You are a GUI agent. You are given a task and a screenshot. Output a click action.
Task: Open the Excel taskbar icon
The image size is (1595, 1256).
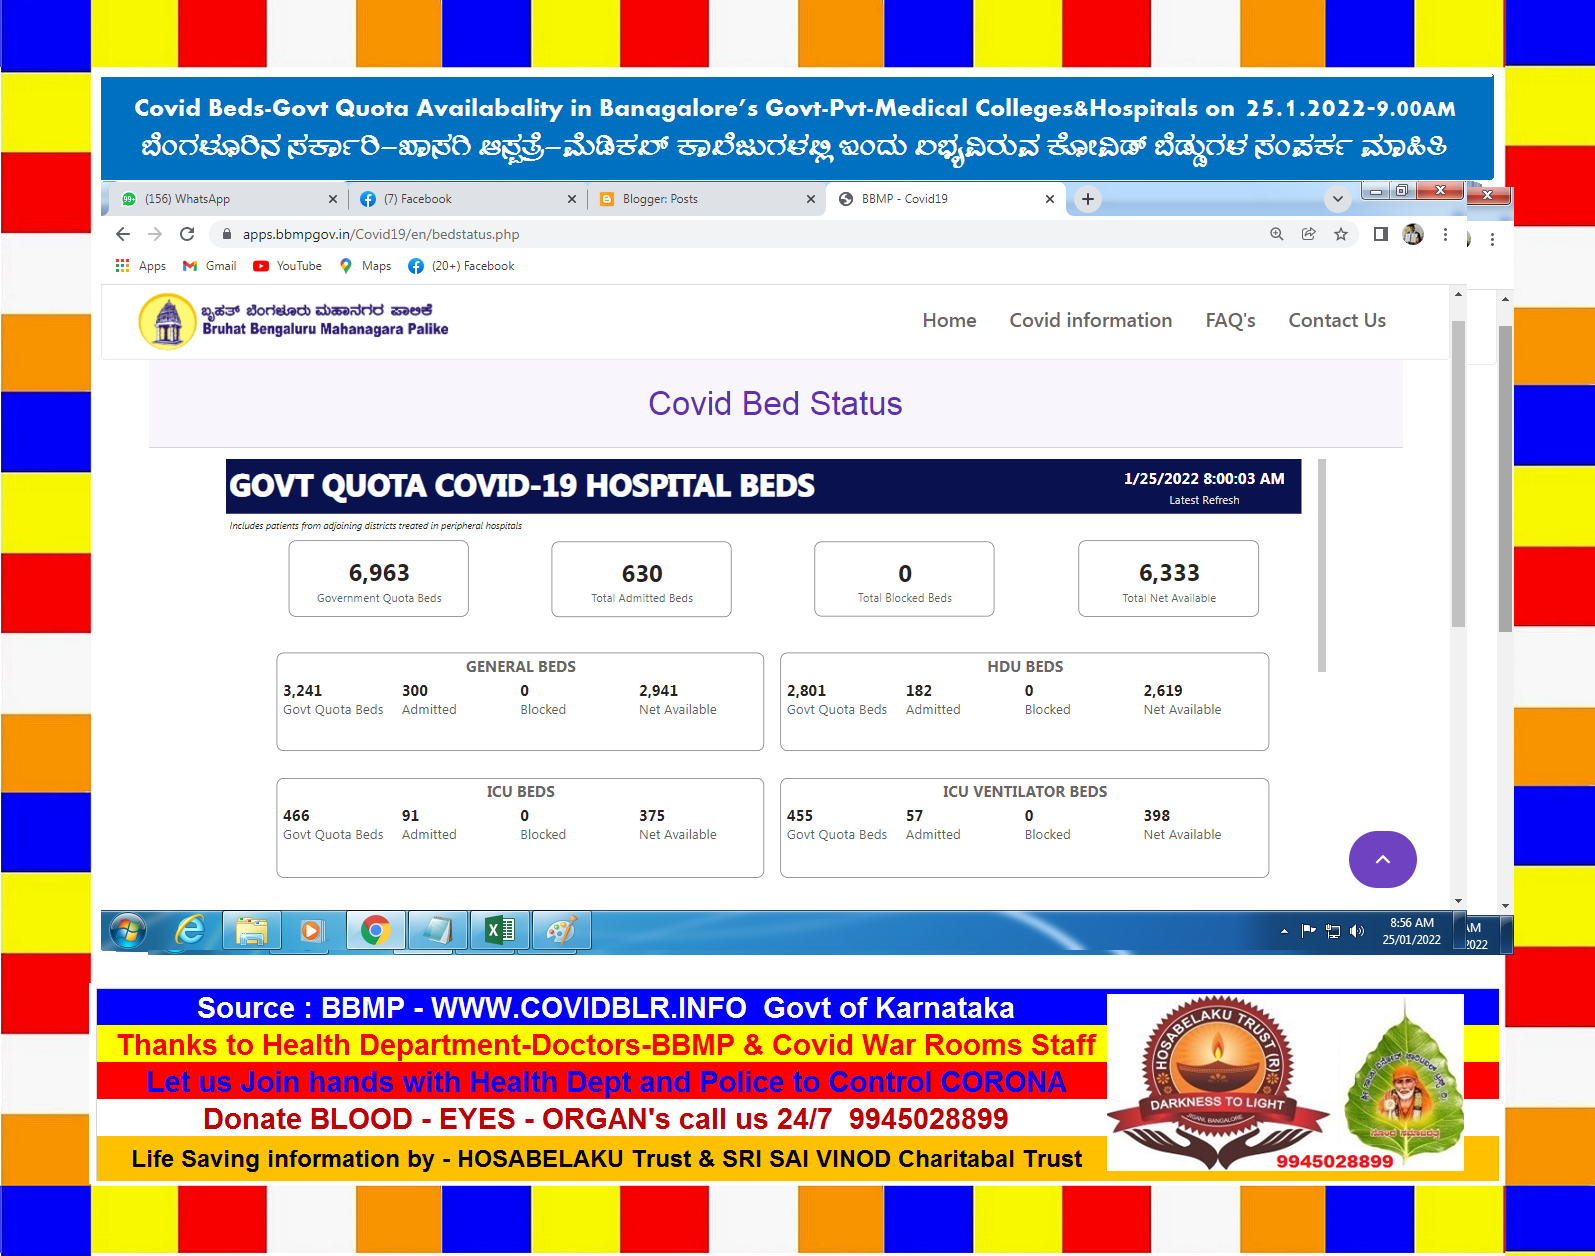[x=499, y=931]
